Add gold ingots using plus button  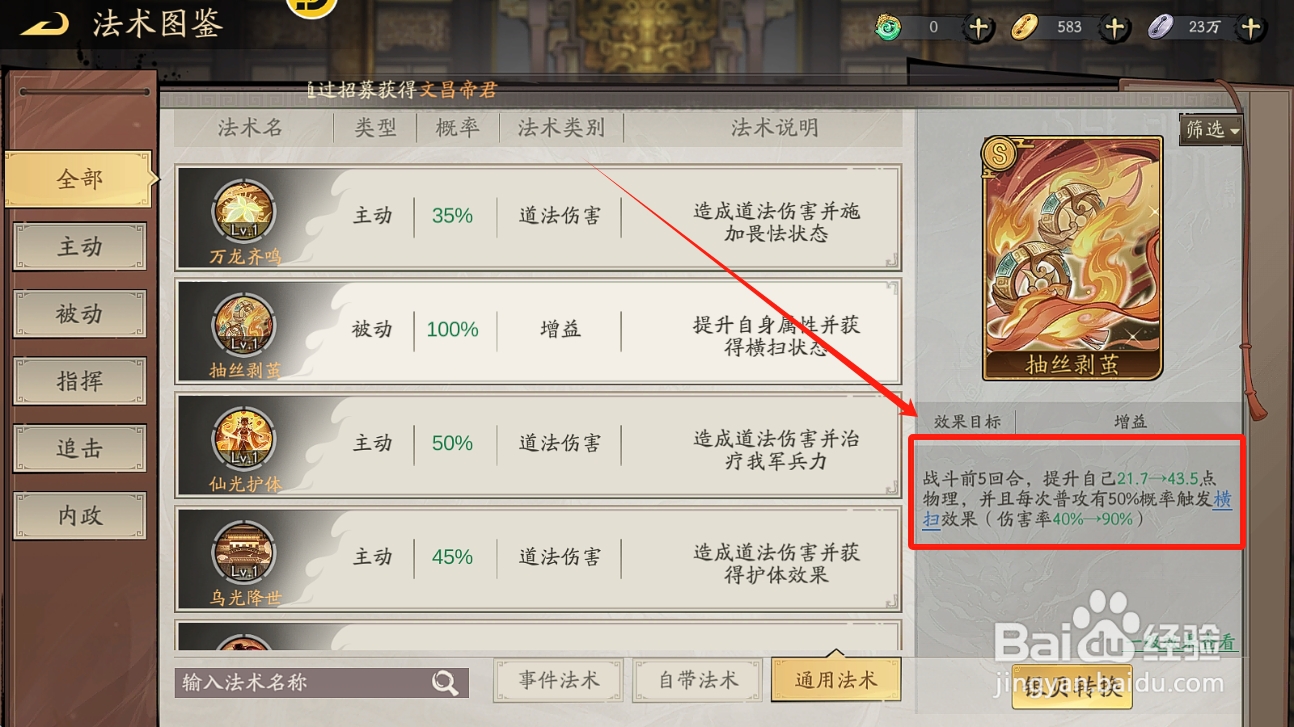[1115, 27]
